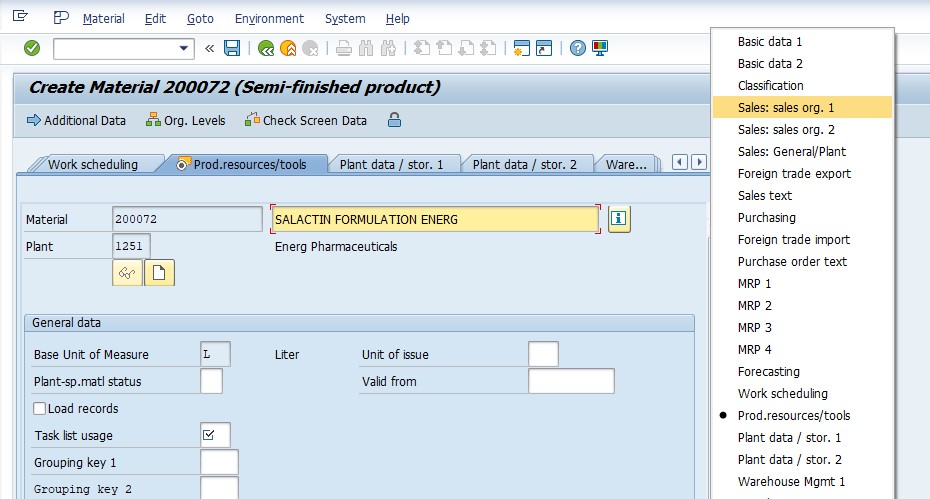Click the green Back icon

[266, 48]
